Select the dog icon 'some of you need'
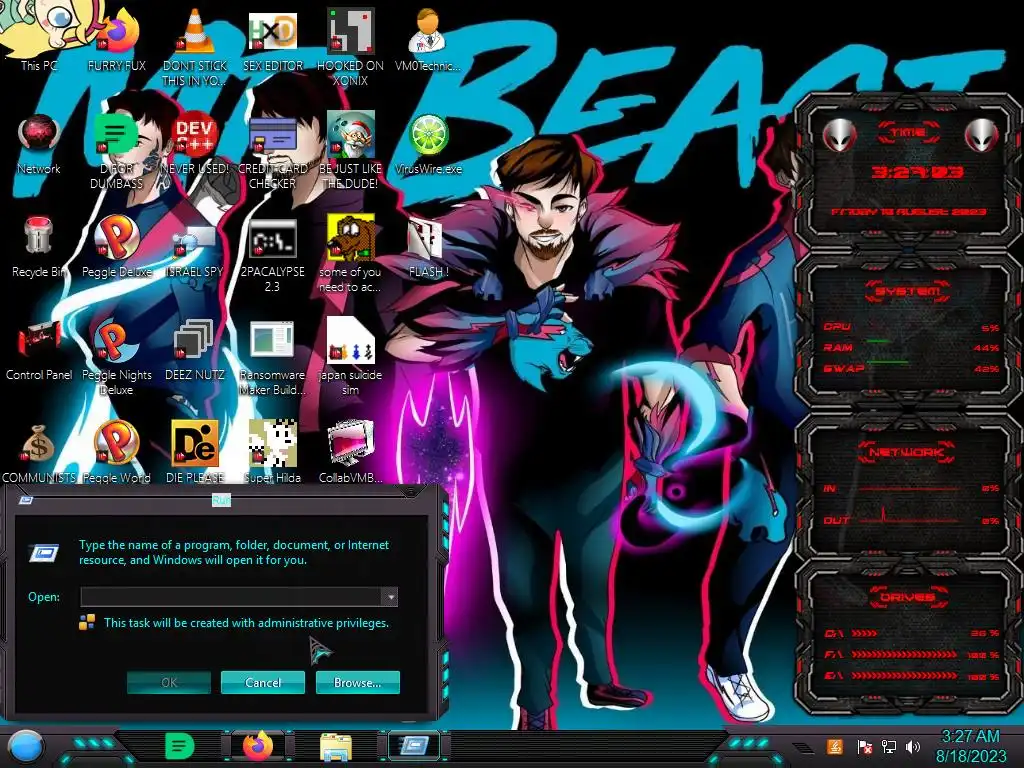Image resolution: width=1024 pixels, height=768 pixels. pos(351,255)
